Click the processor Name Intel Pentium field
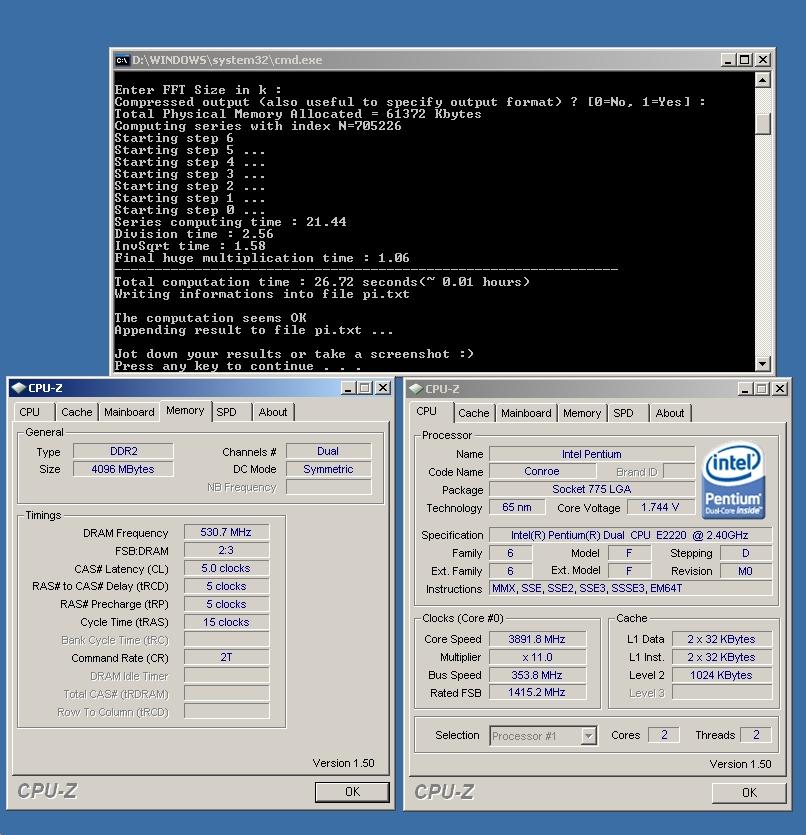Viewport: 806px width, 835px height. click(x=592, y=454)
